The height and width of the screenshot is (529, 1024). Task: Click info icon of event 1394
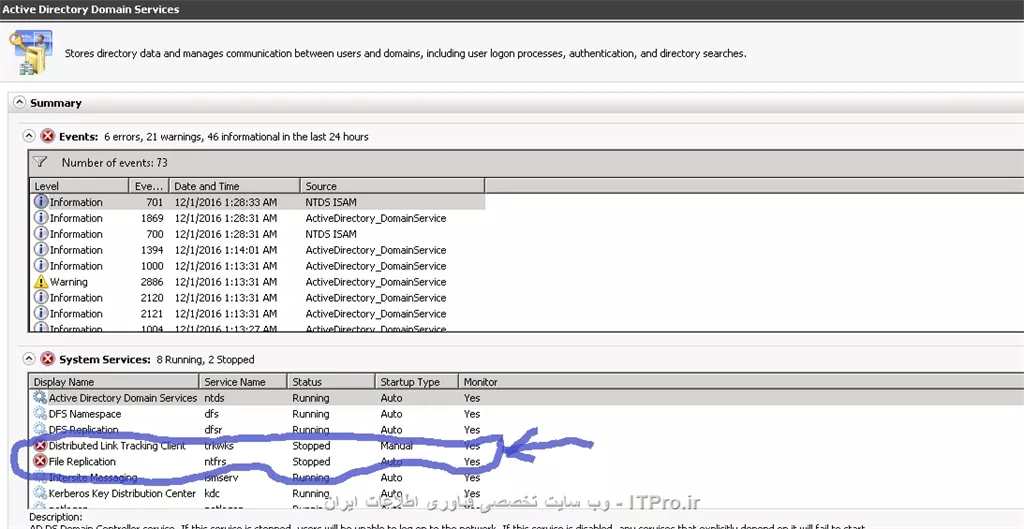pos(40,249)
